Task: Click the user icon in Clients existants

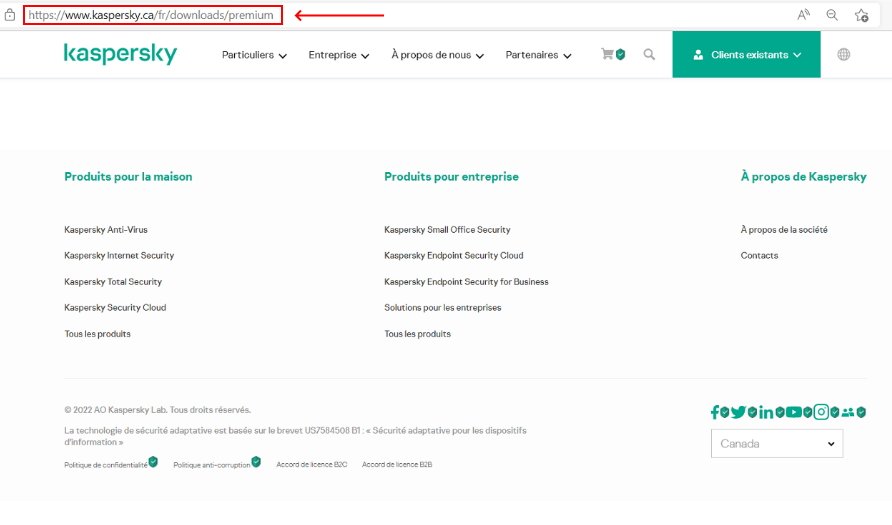Action: (x=698, y=55)
